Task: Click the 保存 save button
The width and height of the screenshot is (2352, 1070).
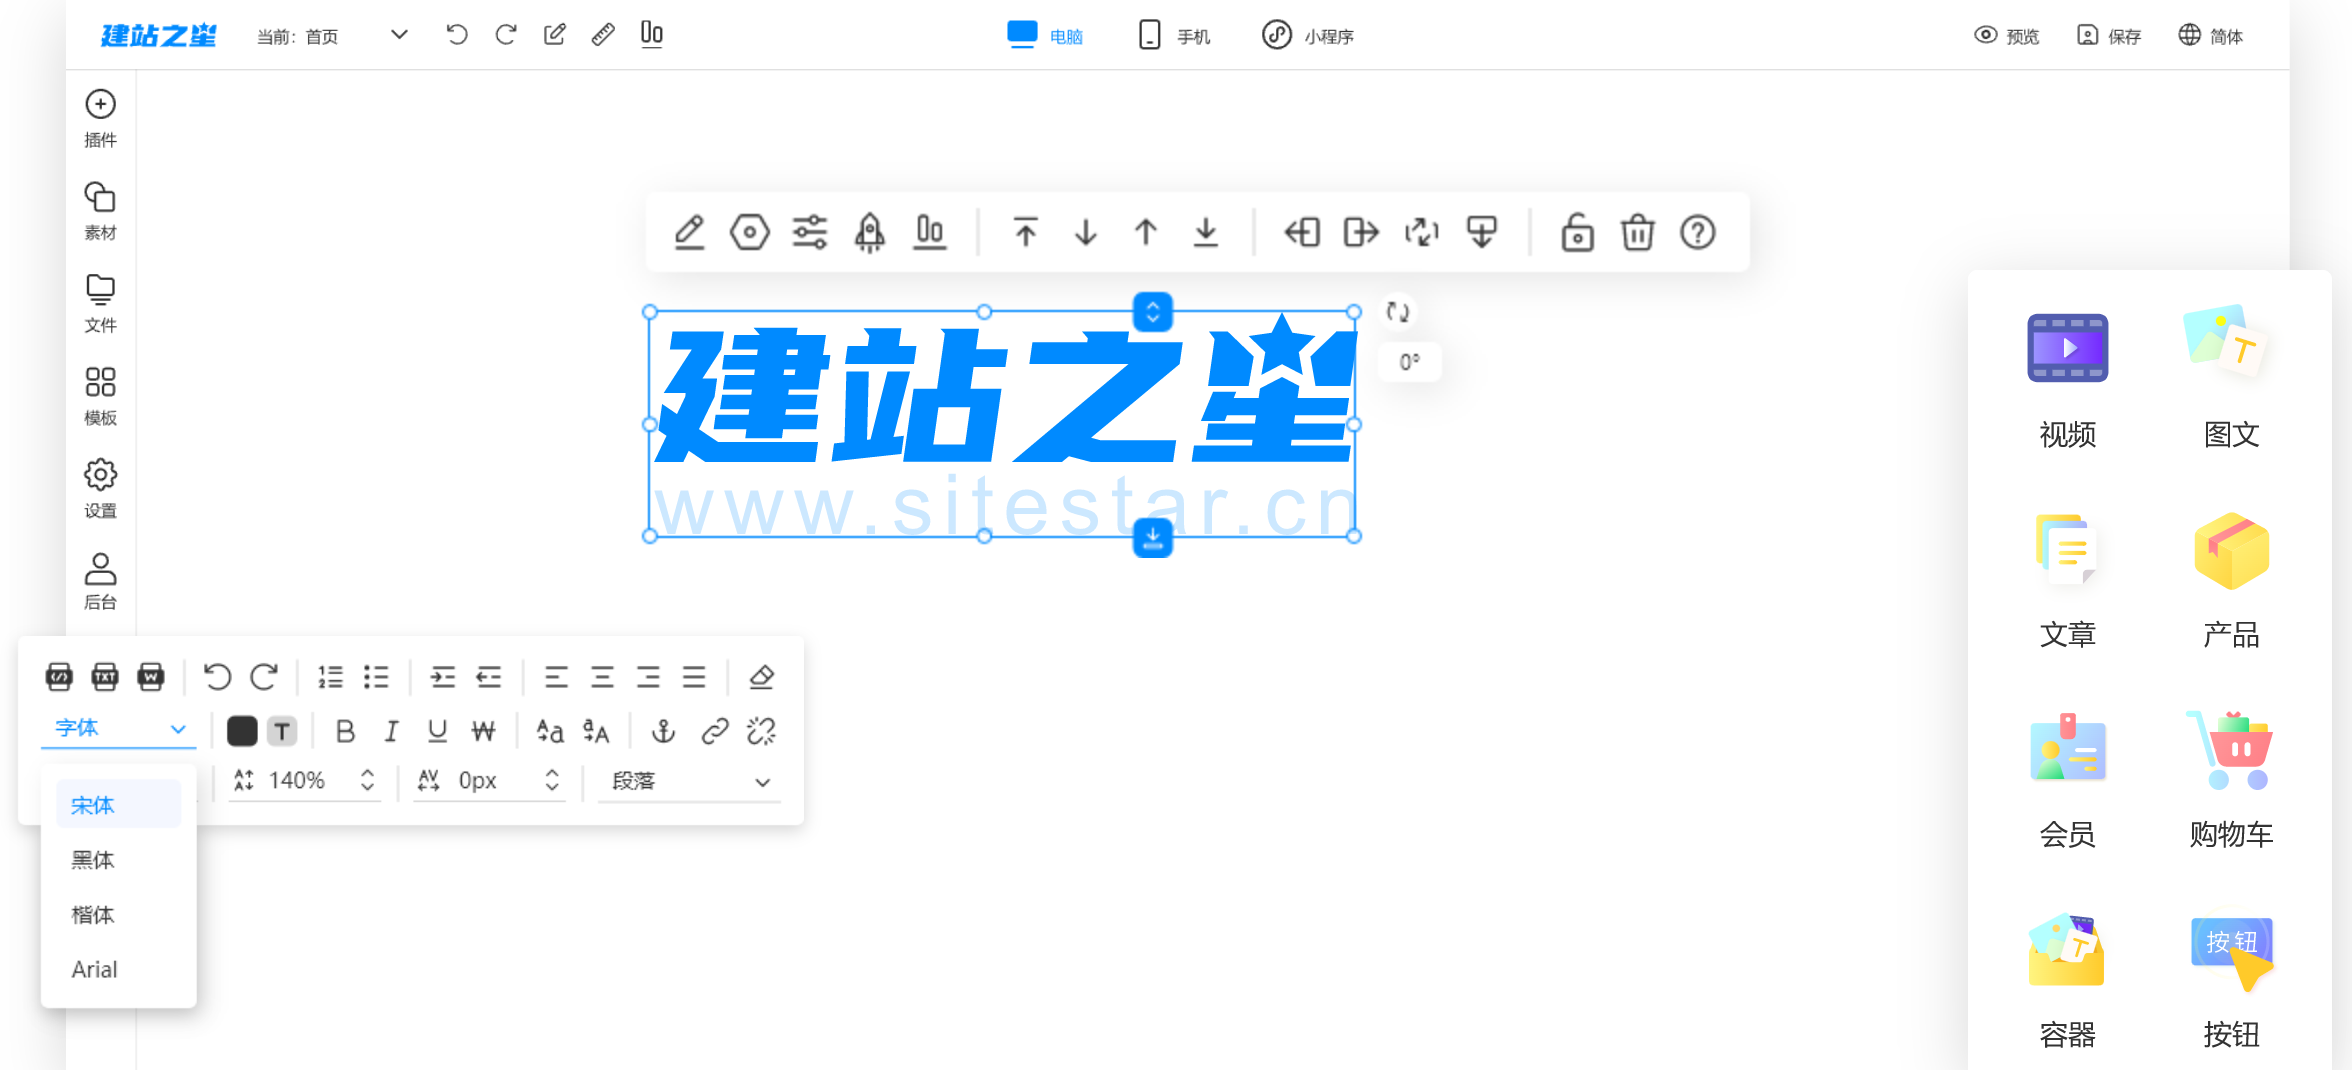Action: coord(2109,36)
